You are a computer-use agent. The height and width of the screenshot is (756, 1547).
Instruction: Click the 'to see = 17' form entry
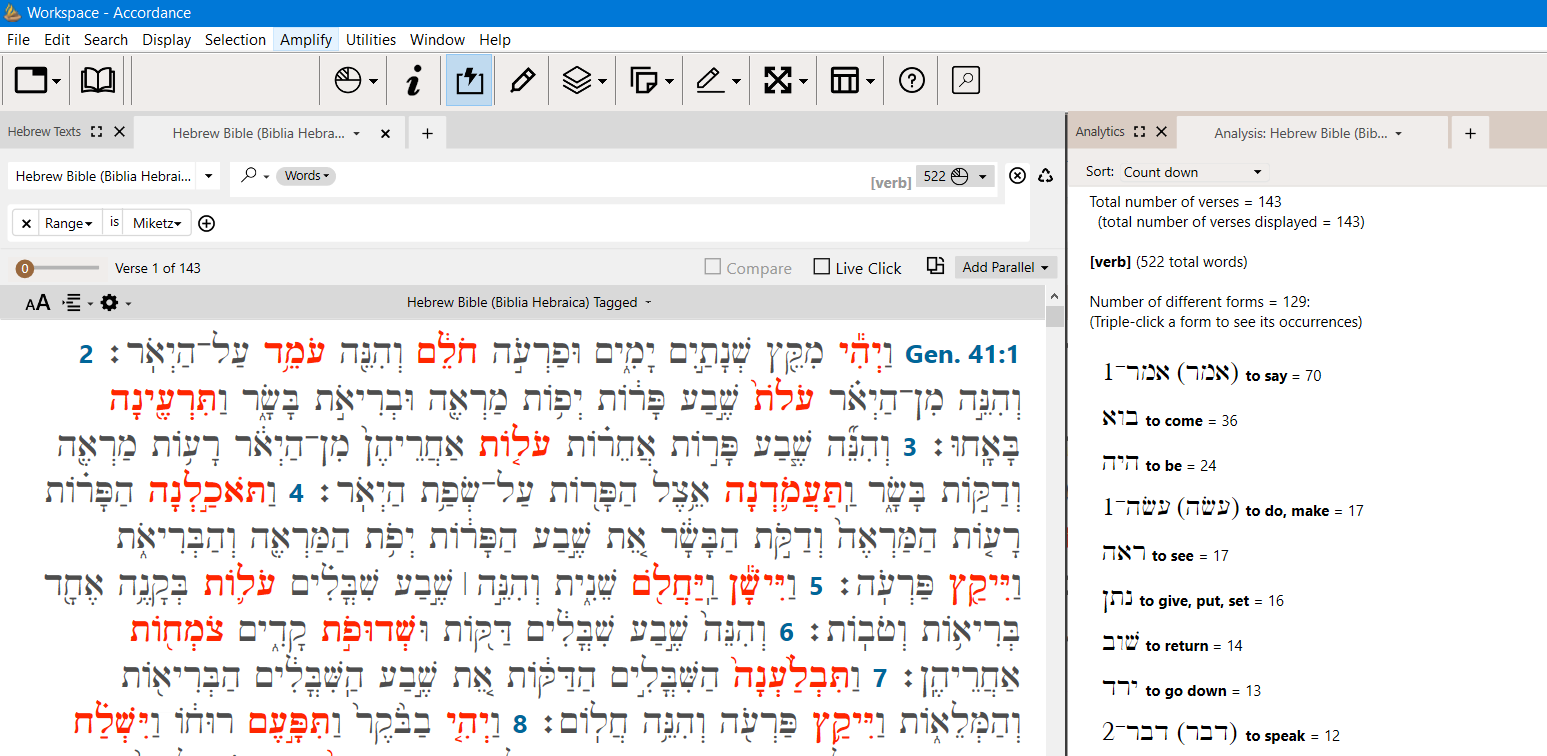[x=1165, y=555]
